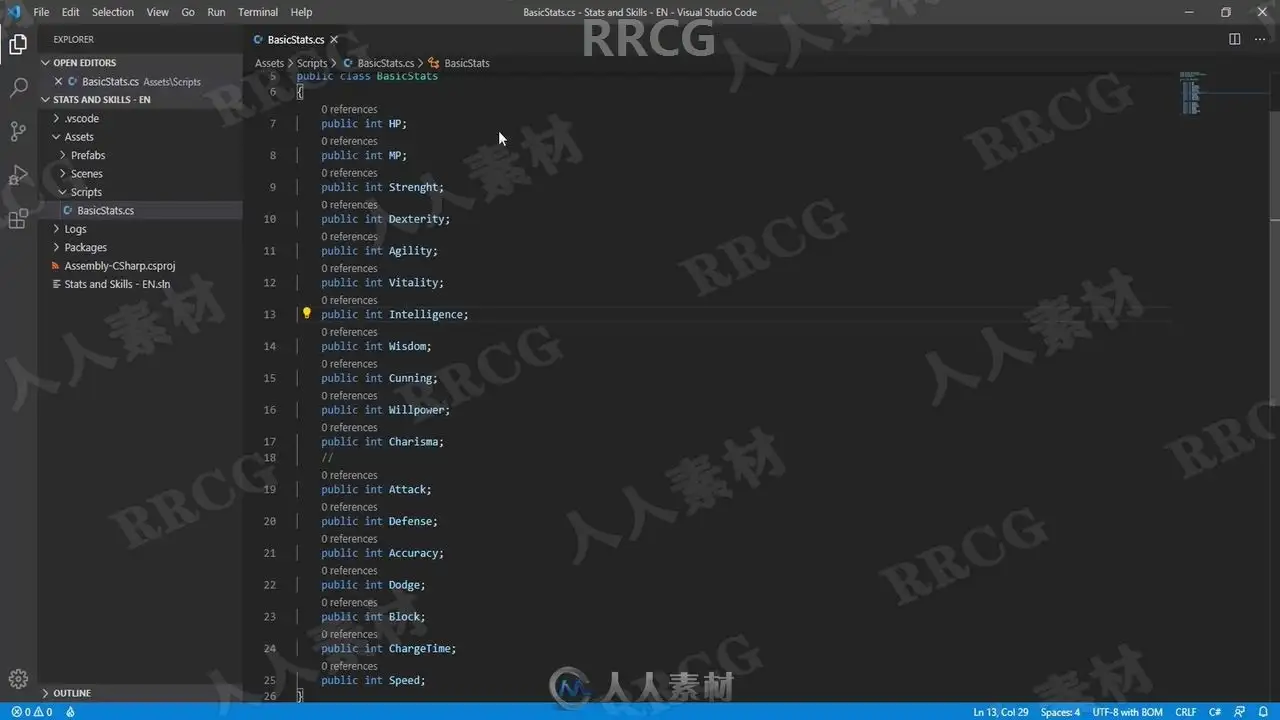Expand the Outline section
The image size is (1280, 720).
(x=71, y=693)
